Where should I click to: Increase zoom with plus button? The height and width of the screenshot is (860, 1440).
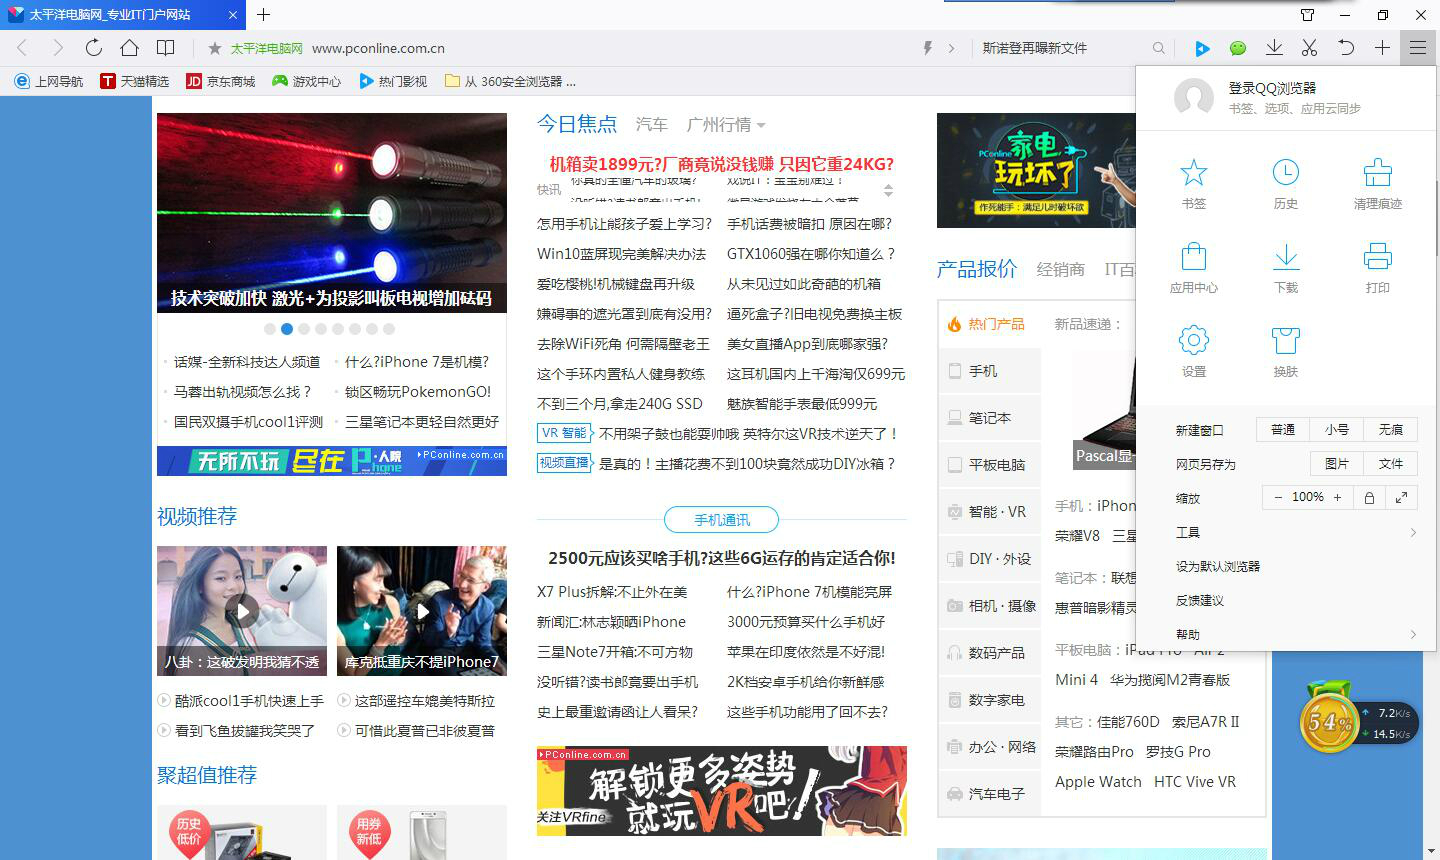coord(1337,497)
